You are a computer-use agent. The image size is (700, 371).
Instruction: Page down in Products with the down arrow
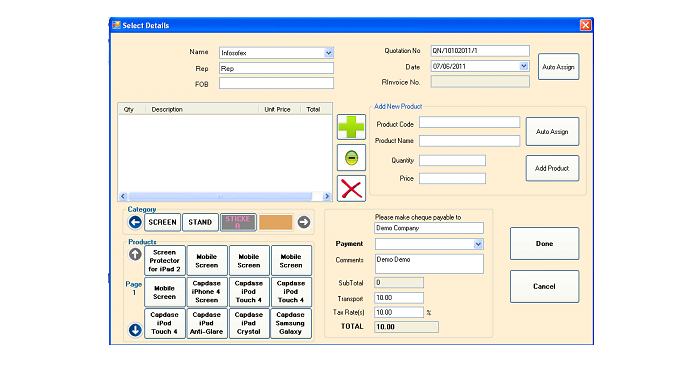(x=135, y=330)
